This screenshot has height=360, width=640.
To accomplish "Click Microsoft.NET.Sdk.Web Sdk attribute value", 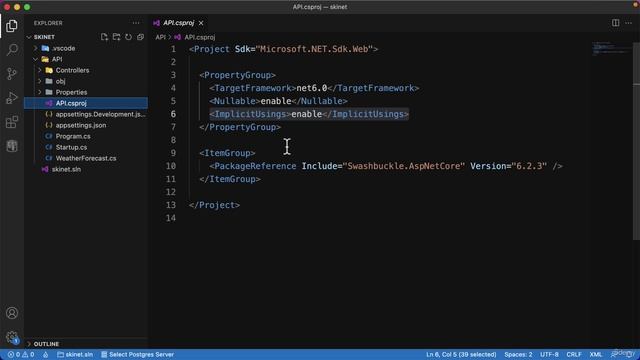I will 314,49.
